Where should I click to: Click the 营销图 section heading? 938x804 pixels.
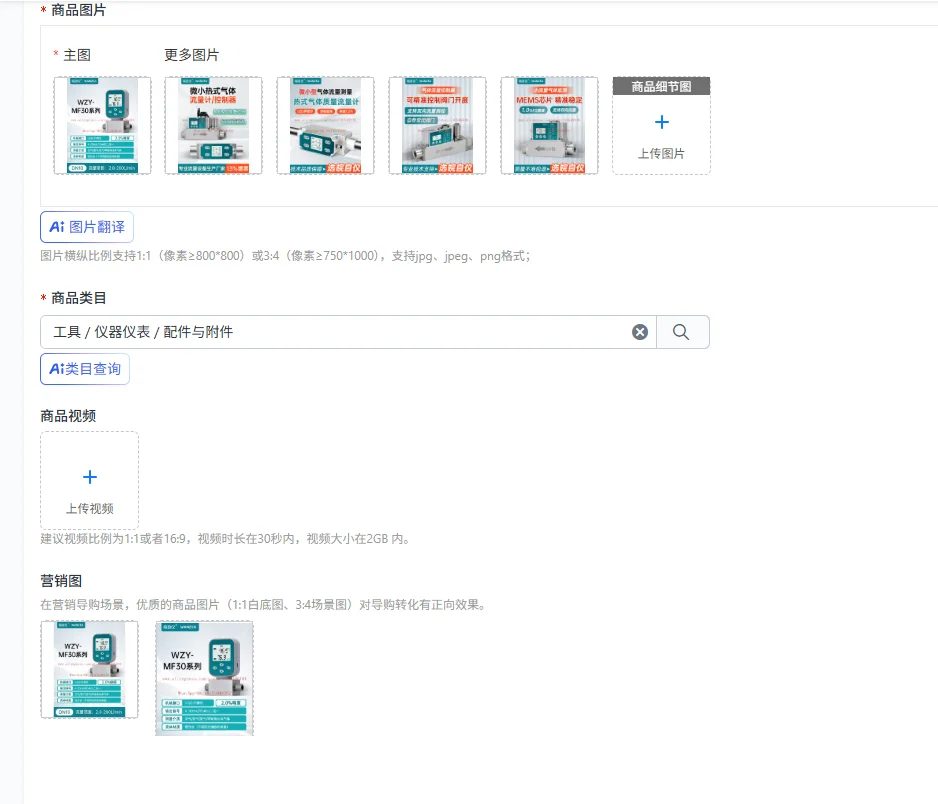click(61, 580)
